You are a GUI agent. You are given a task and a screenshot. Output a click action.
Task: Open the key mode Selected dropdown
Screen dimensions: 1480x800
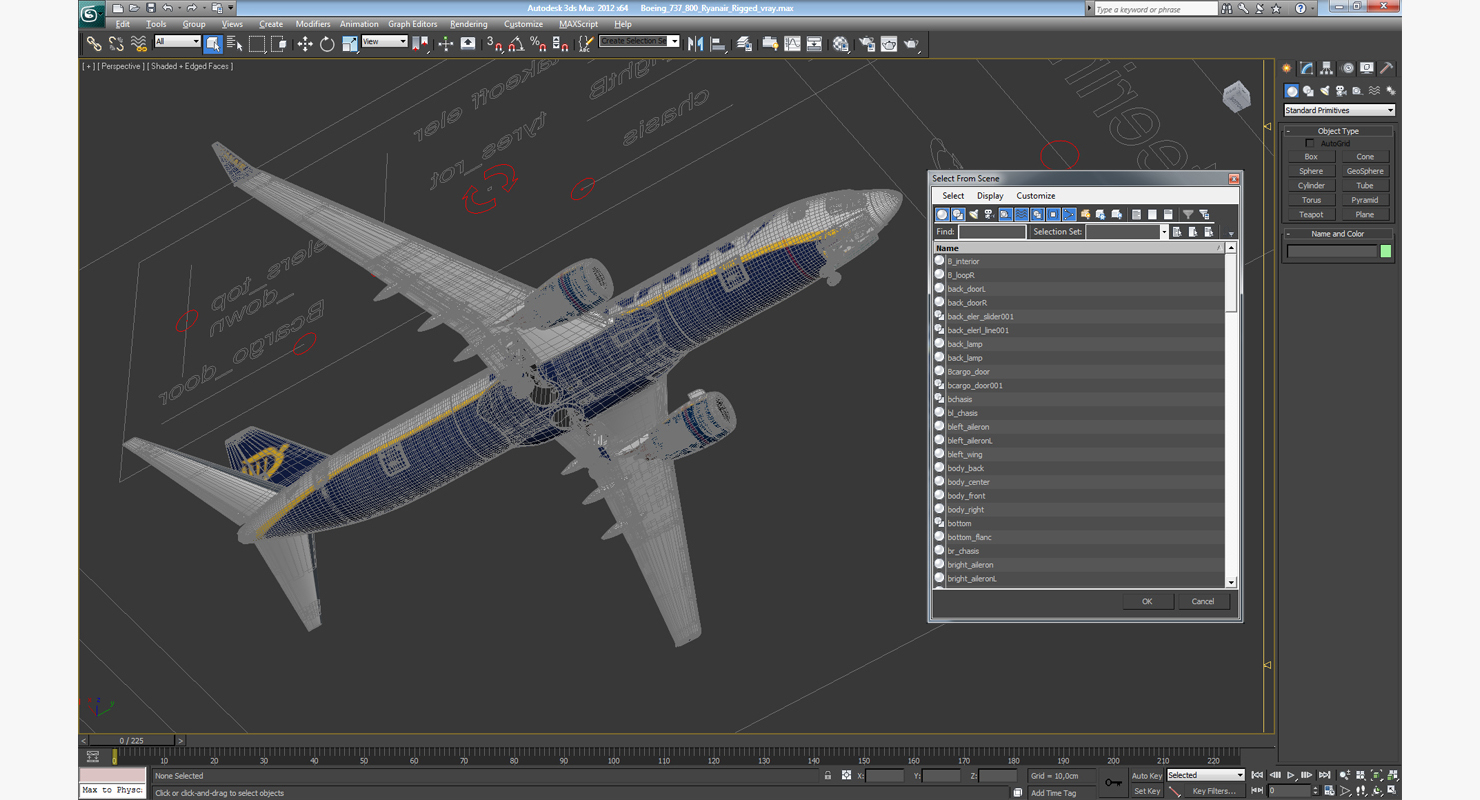click(x=1206, y=775)
